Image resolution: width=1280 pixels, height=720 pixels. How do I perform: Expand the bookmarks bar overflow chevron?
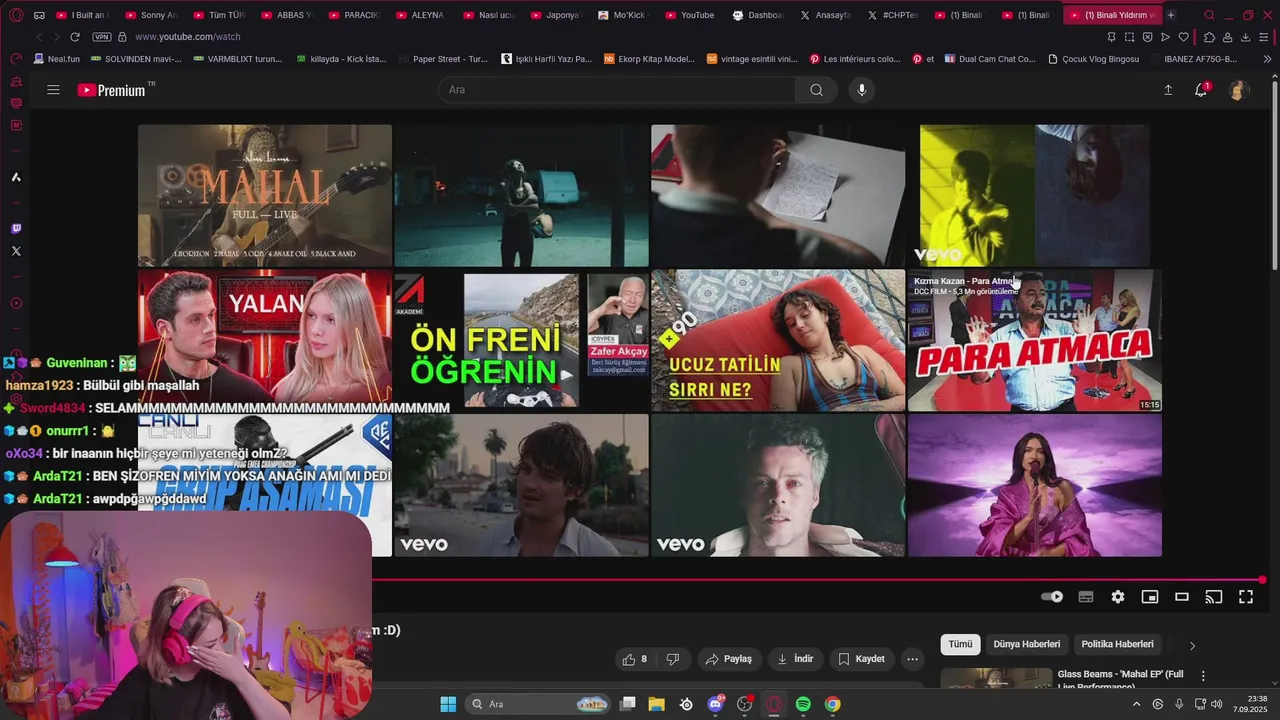1267,59
